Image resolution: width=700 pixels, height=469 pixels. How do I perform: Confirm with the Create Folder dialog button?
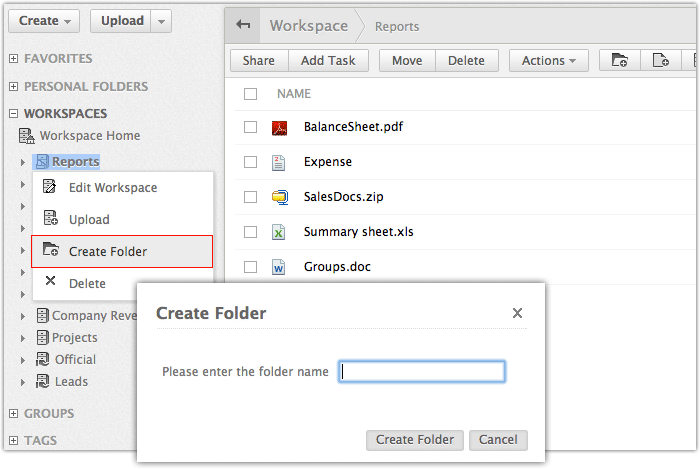415,440
